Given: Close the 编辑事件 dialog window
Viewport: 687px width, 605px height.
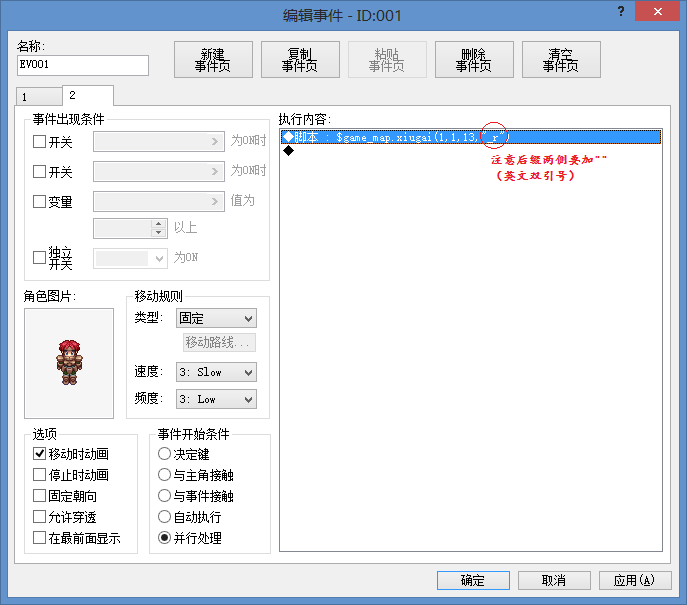Looking at the screenshot, I should tap(657, 11).
